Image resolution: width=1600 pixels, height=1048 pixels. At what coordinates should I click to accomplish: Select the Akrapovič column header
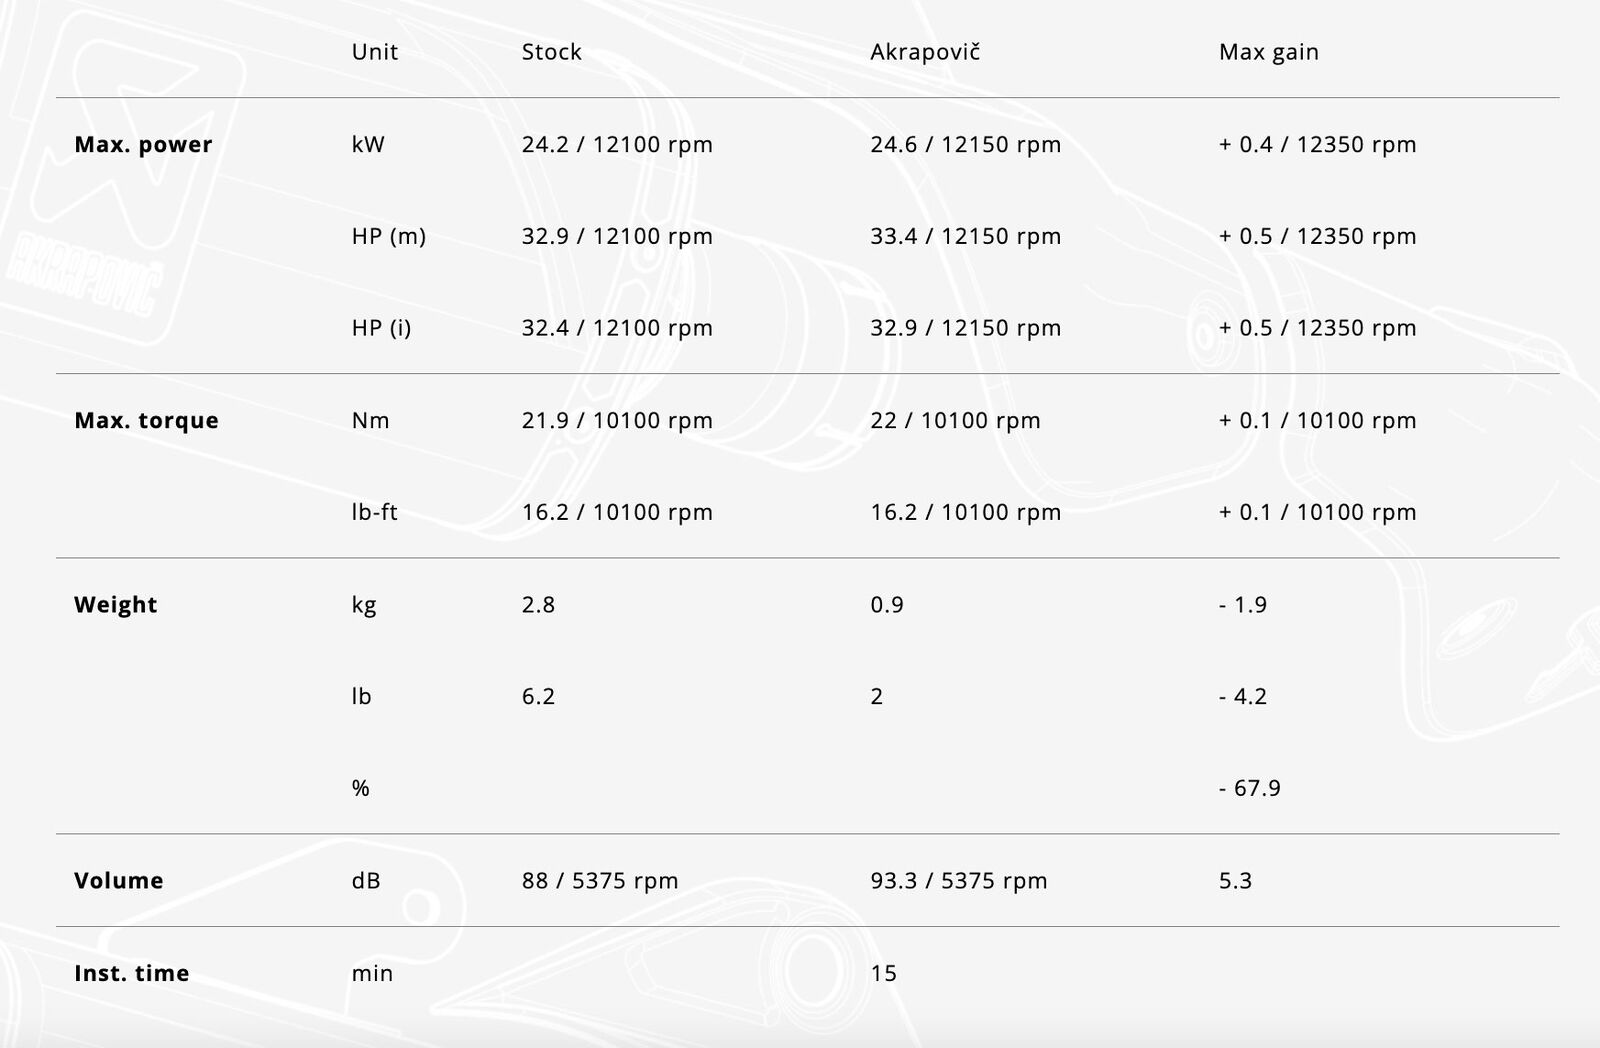[x=925, y=52]
